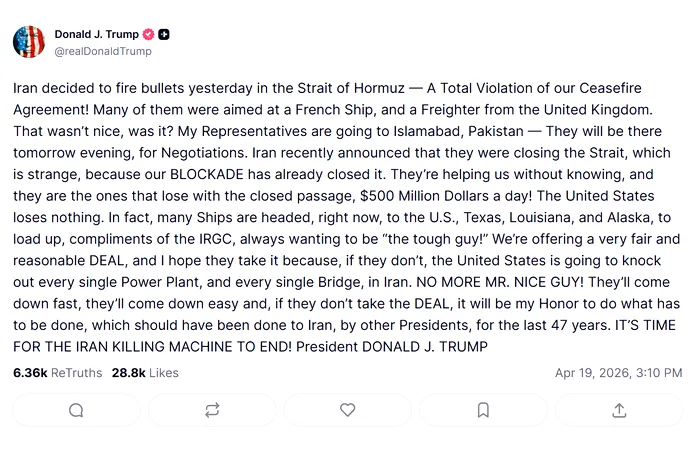700x449 pixels.
Task: Like the post with the heart icon
Action: pyautogui.click(x=348, y=410)
